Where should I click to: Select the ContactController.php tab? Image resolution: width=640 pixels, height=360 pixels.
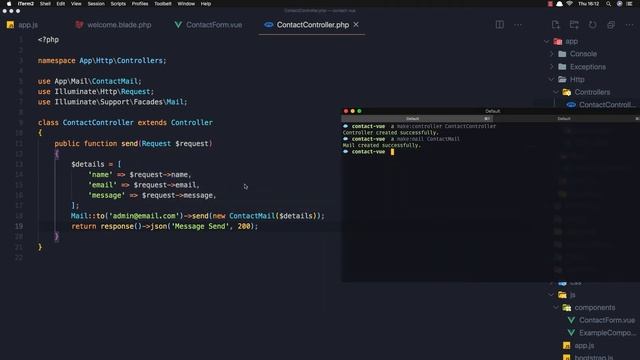(x=312, y=25)
